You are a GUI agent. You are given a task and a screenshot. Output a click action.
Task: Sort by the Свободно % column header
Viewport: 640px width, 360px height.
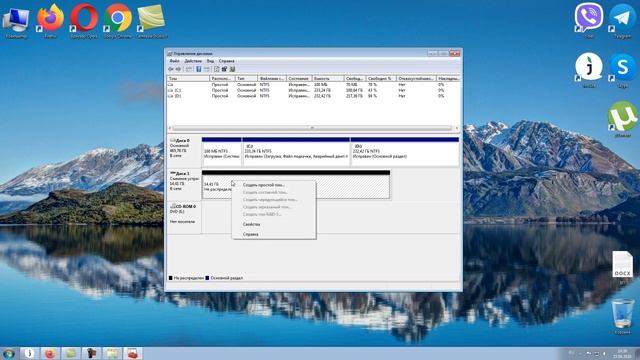coord(381,78)
